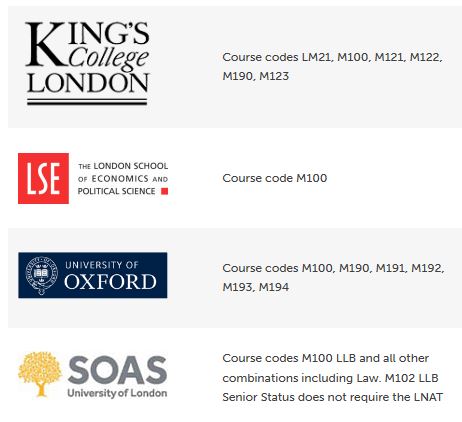The height and width of the screenshot is (422, 462).
Task: Click the M193, M194 Oxford code line
Action: point(256,287)
